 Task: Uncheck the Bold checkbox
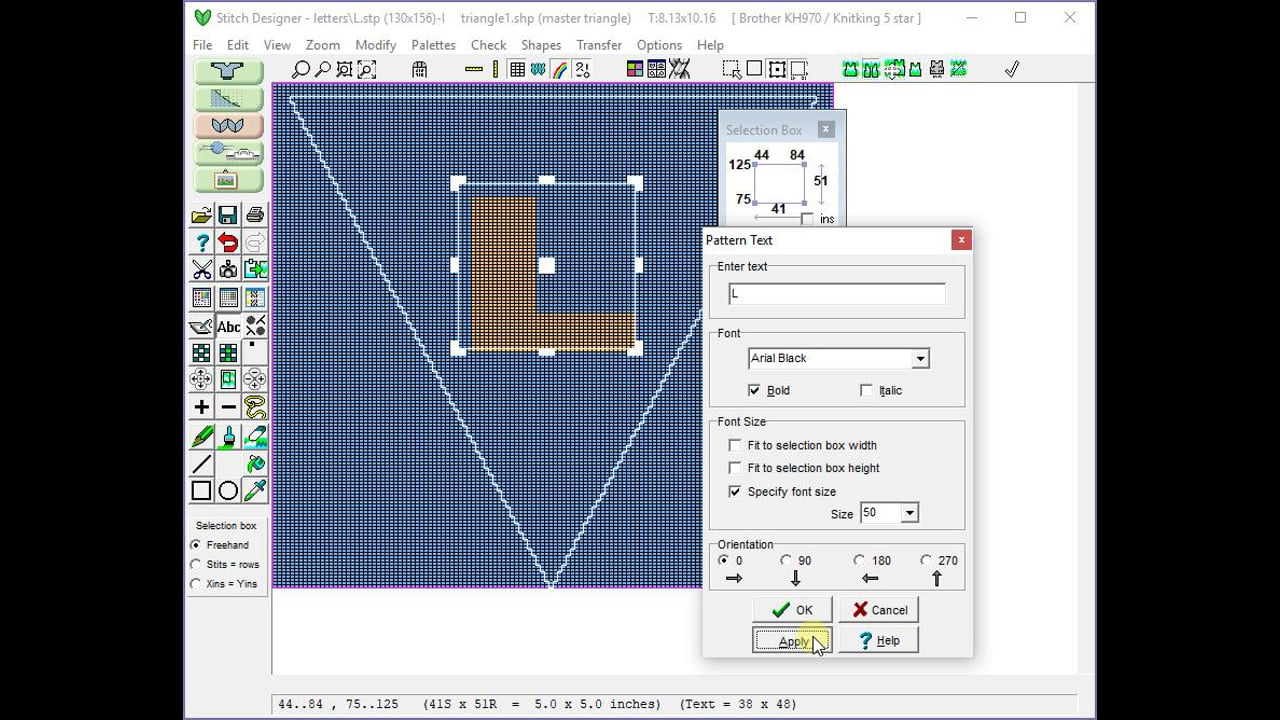tap(754, 390)
